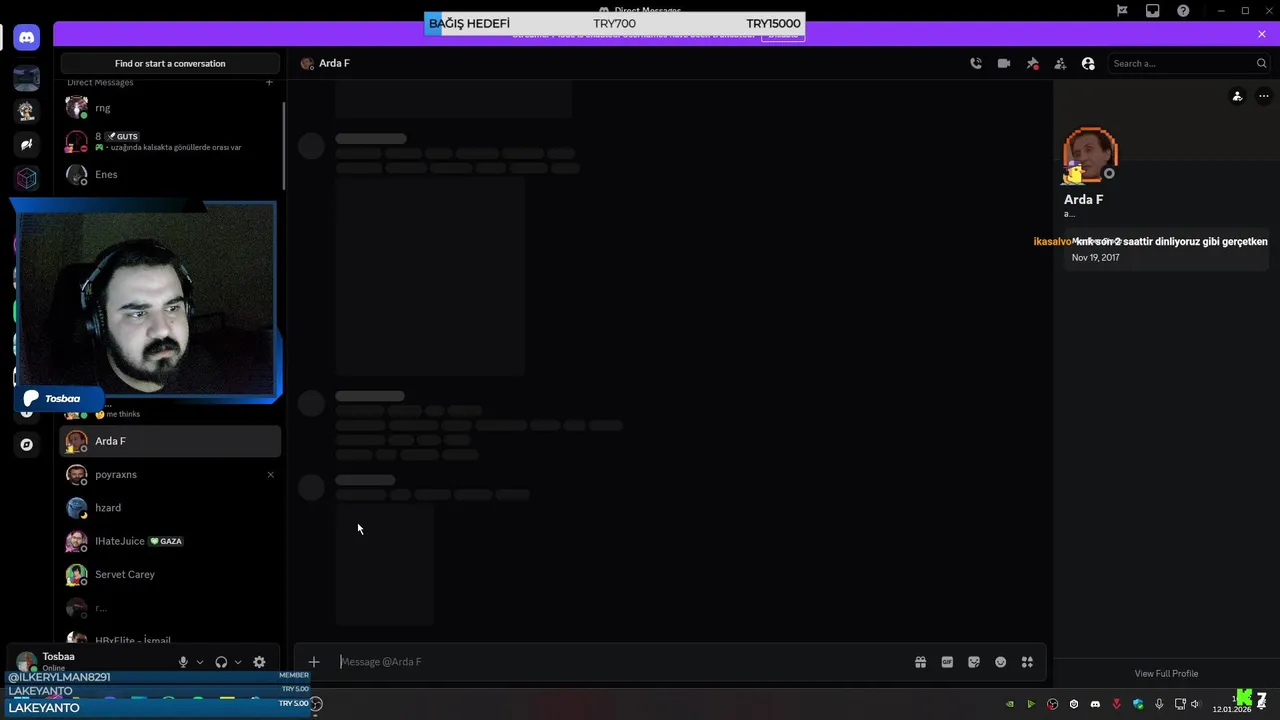The height and width of the screenshot is (720, 1280).
Task: Open pinned messages in the chat header
Action: [1032, 63]
